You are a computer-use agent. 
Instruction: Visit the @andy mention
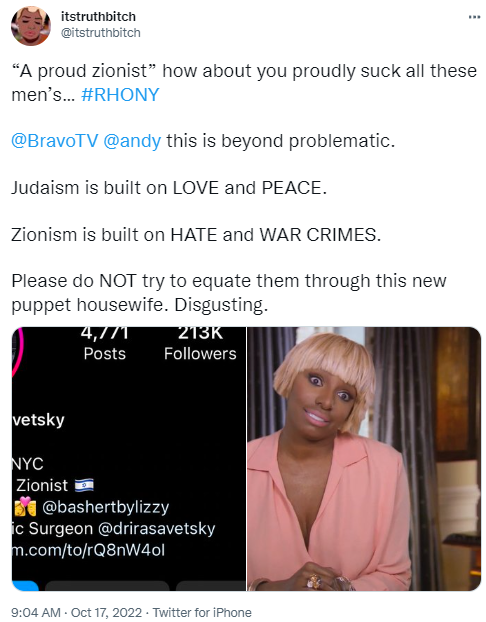click(x=132, y=141)
